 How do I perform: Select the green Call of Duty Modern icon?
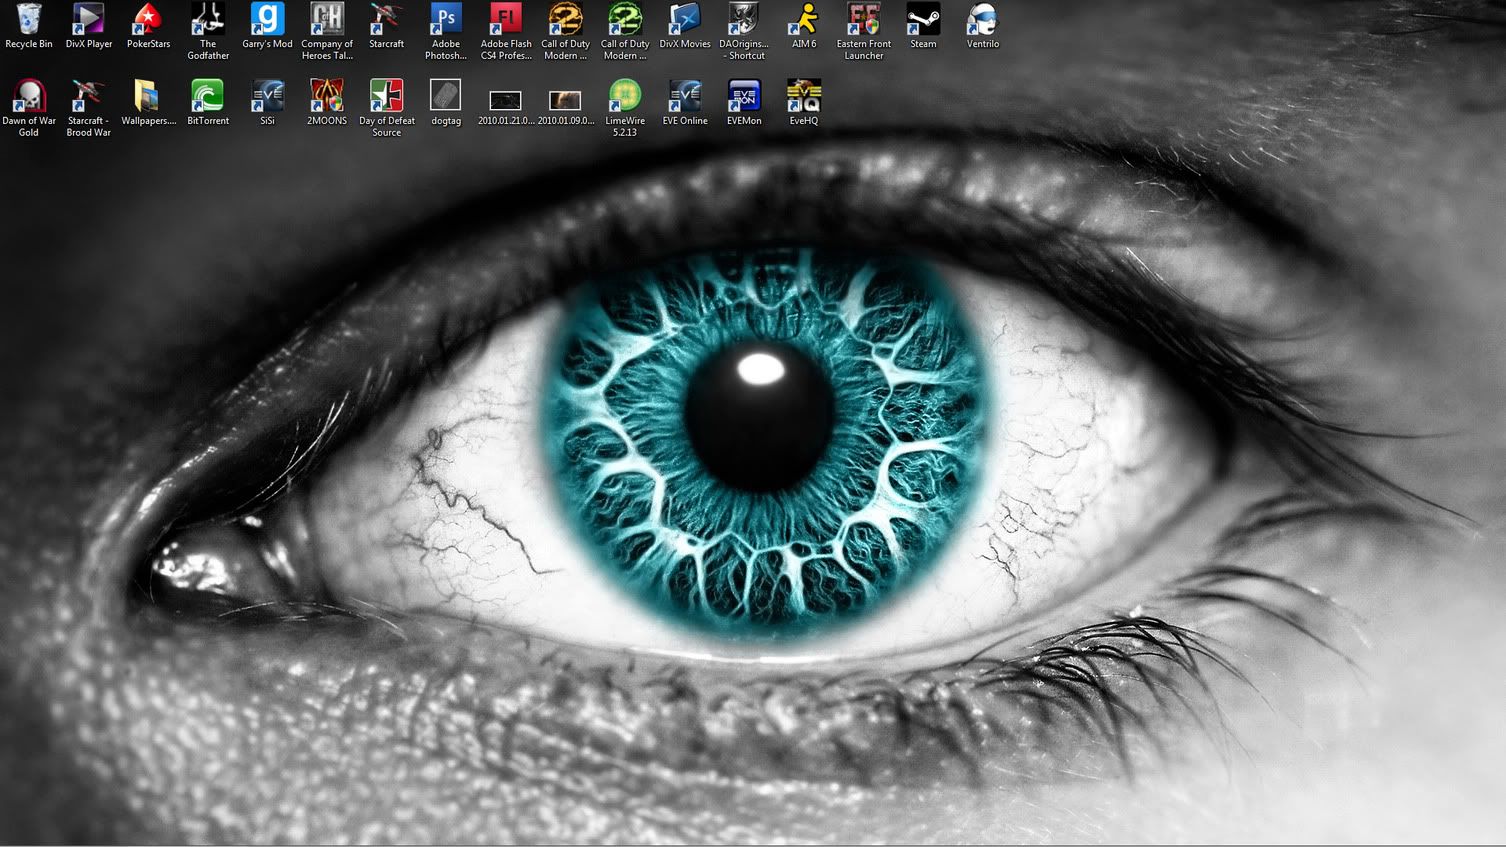point(625,19)
